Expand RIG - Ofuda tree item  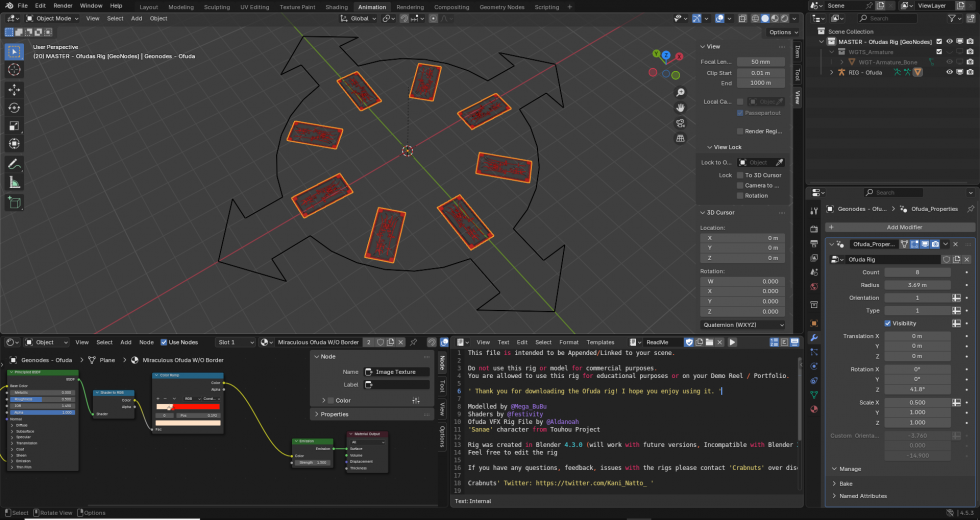coord(831,72)
